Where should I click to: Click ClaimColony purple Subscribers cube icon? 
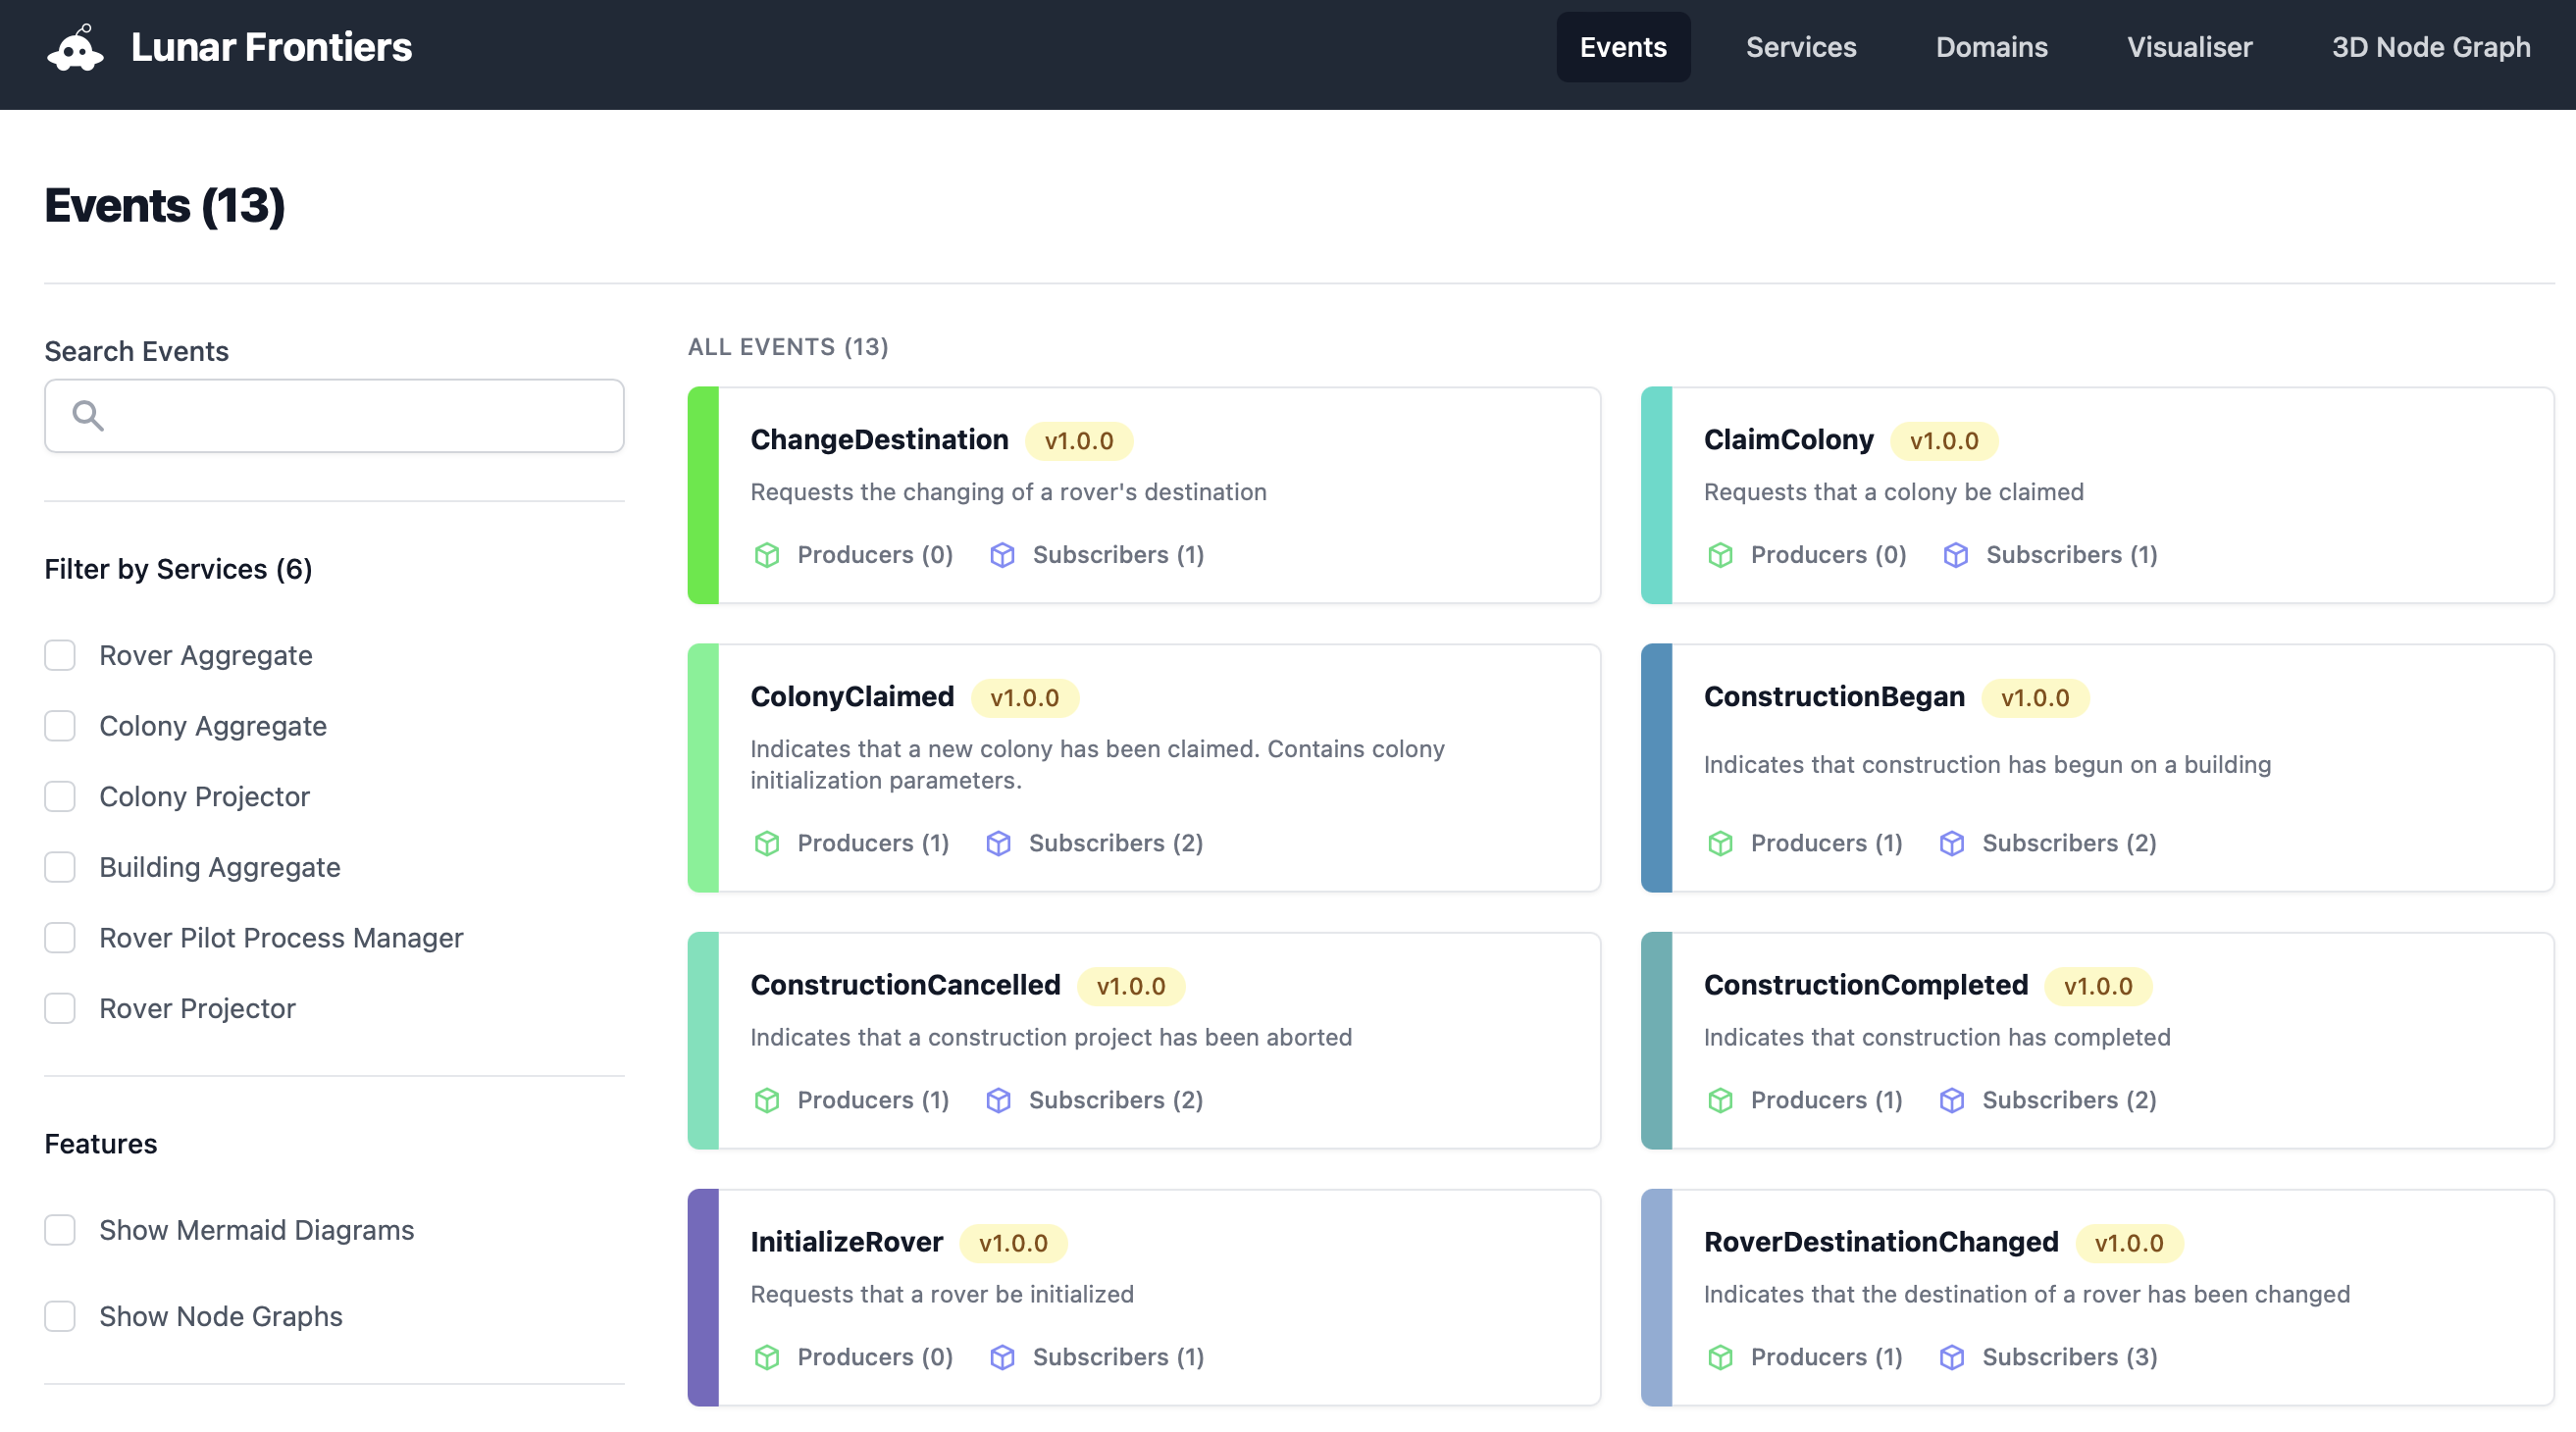click(x=1955, y=555)
